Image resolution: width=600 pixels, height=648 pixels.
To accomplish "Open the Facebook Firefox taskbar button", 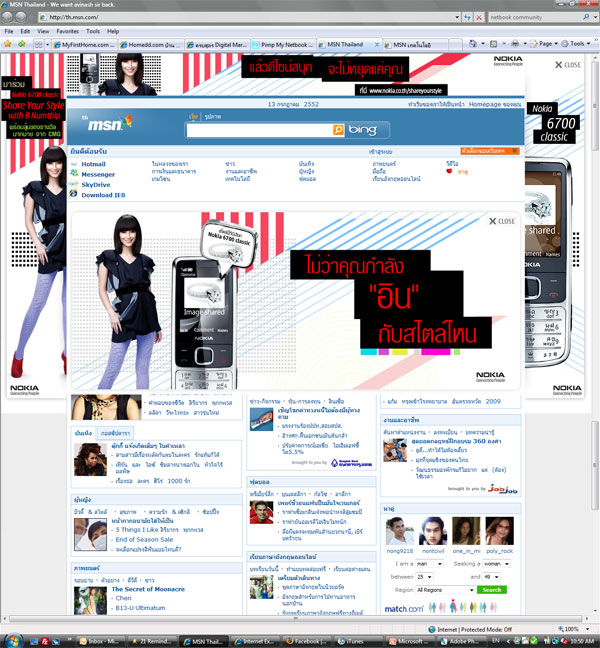I will point(306,641).
